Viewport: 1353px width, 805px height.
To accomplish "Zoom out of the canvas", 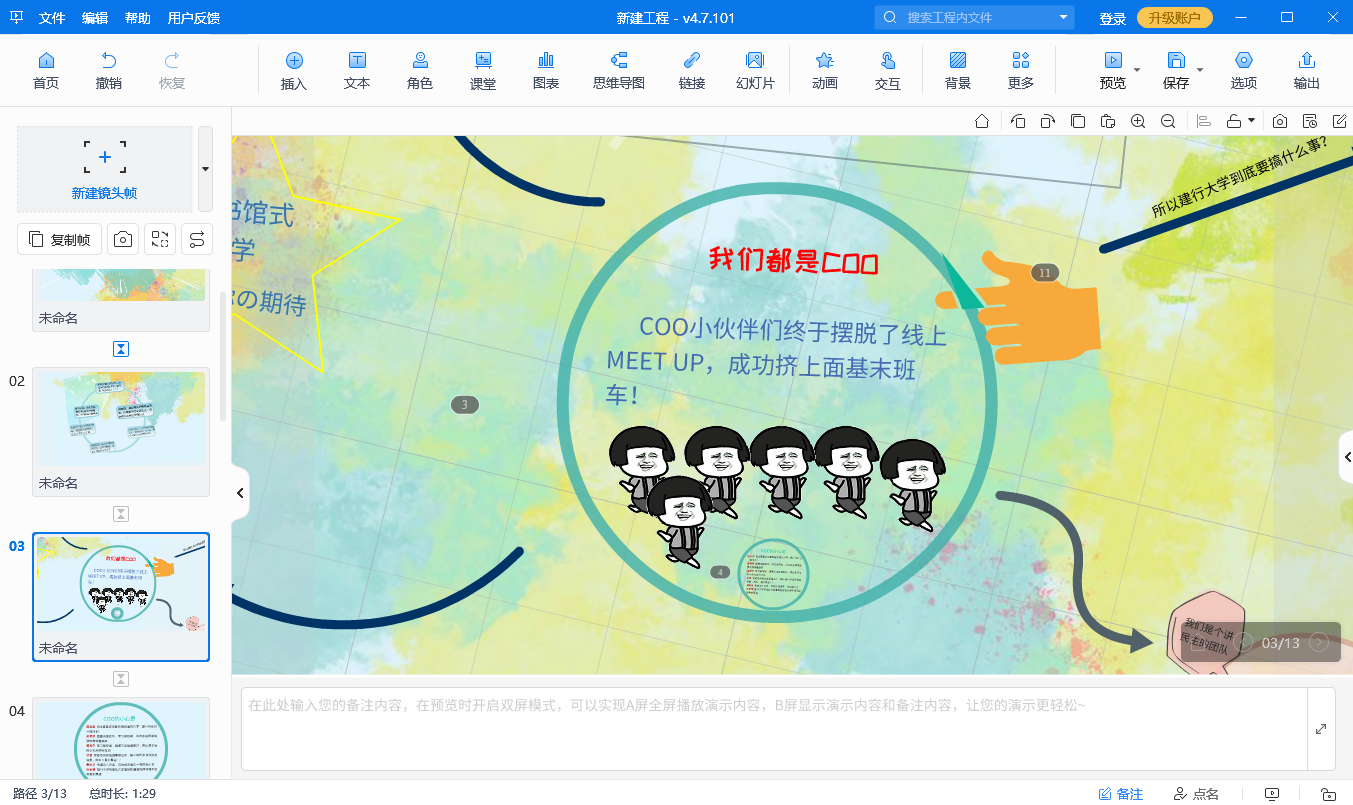I will pos(1168,121).
